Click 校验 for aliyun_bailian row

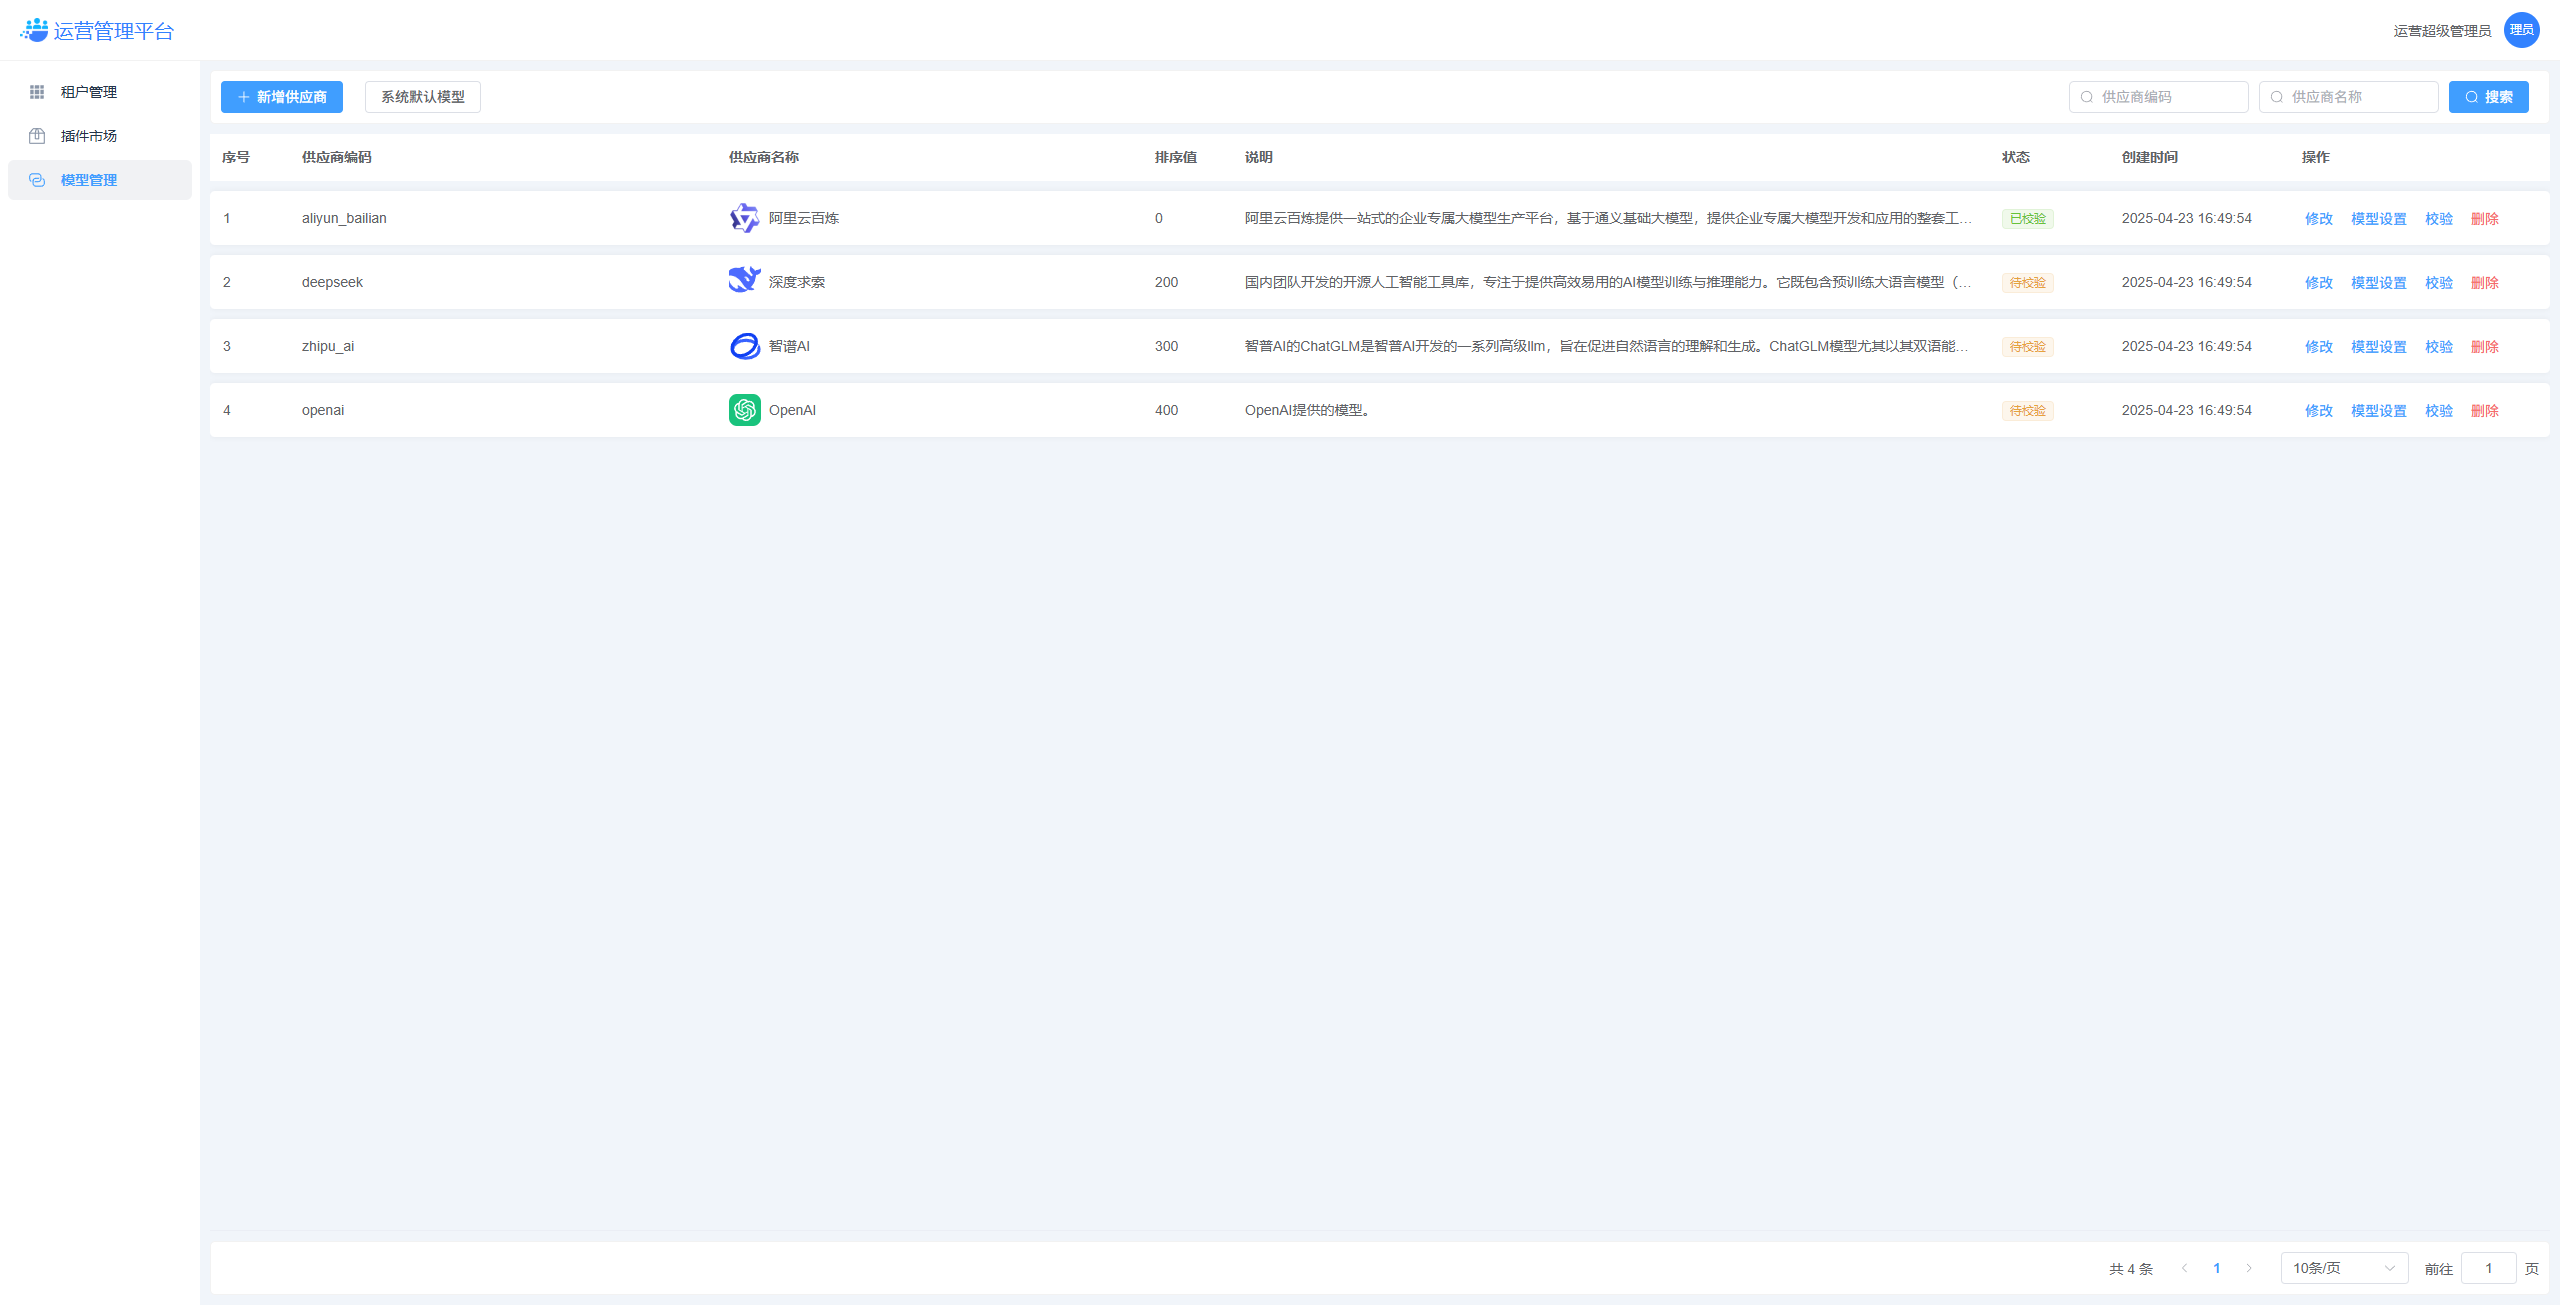(x=2439, y=219)
